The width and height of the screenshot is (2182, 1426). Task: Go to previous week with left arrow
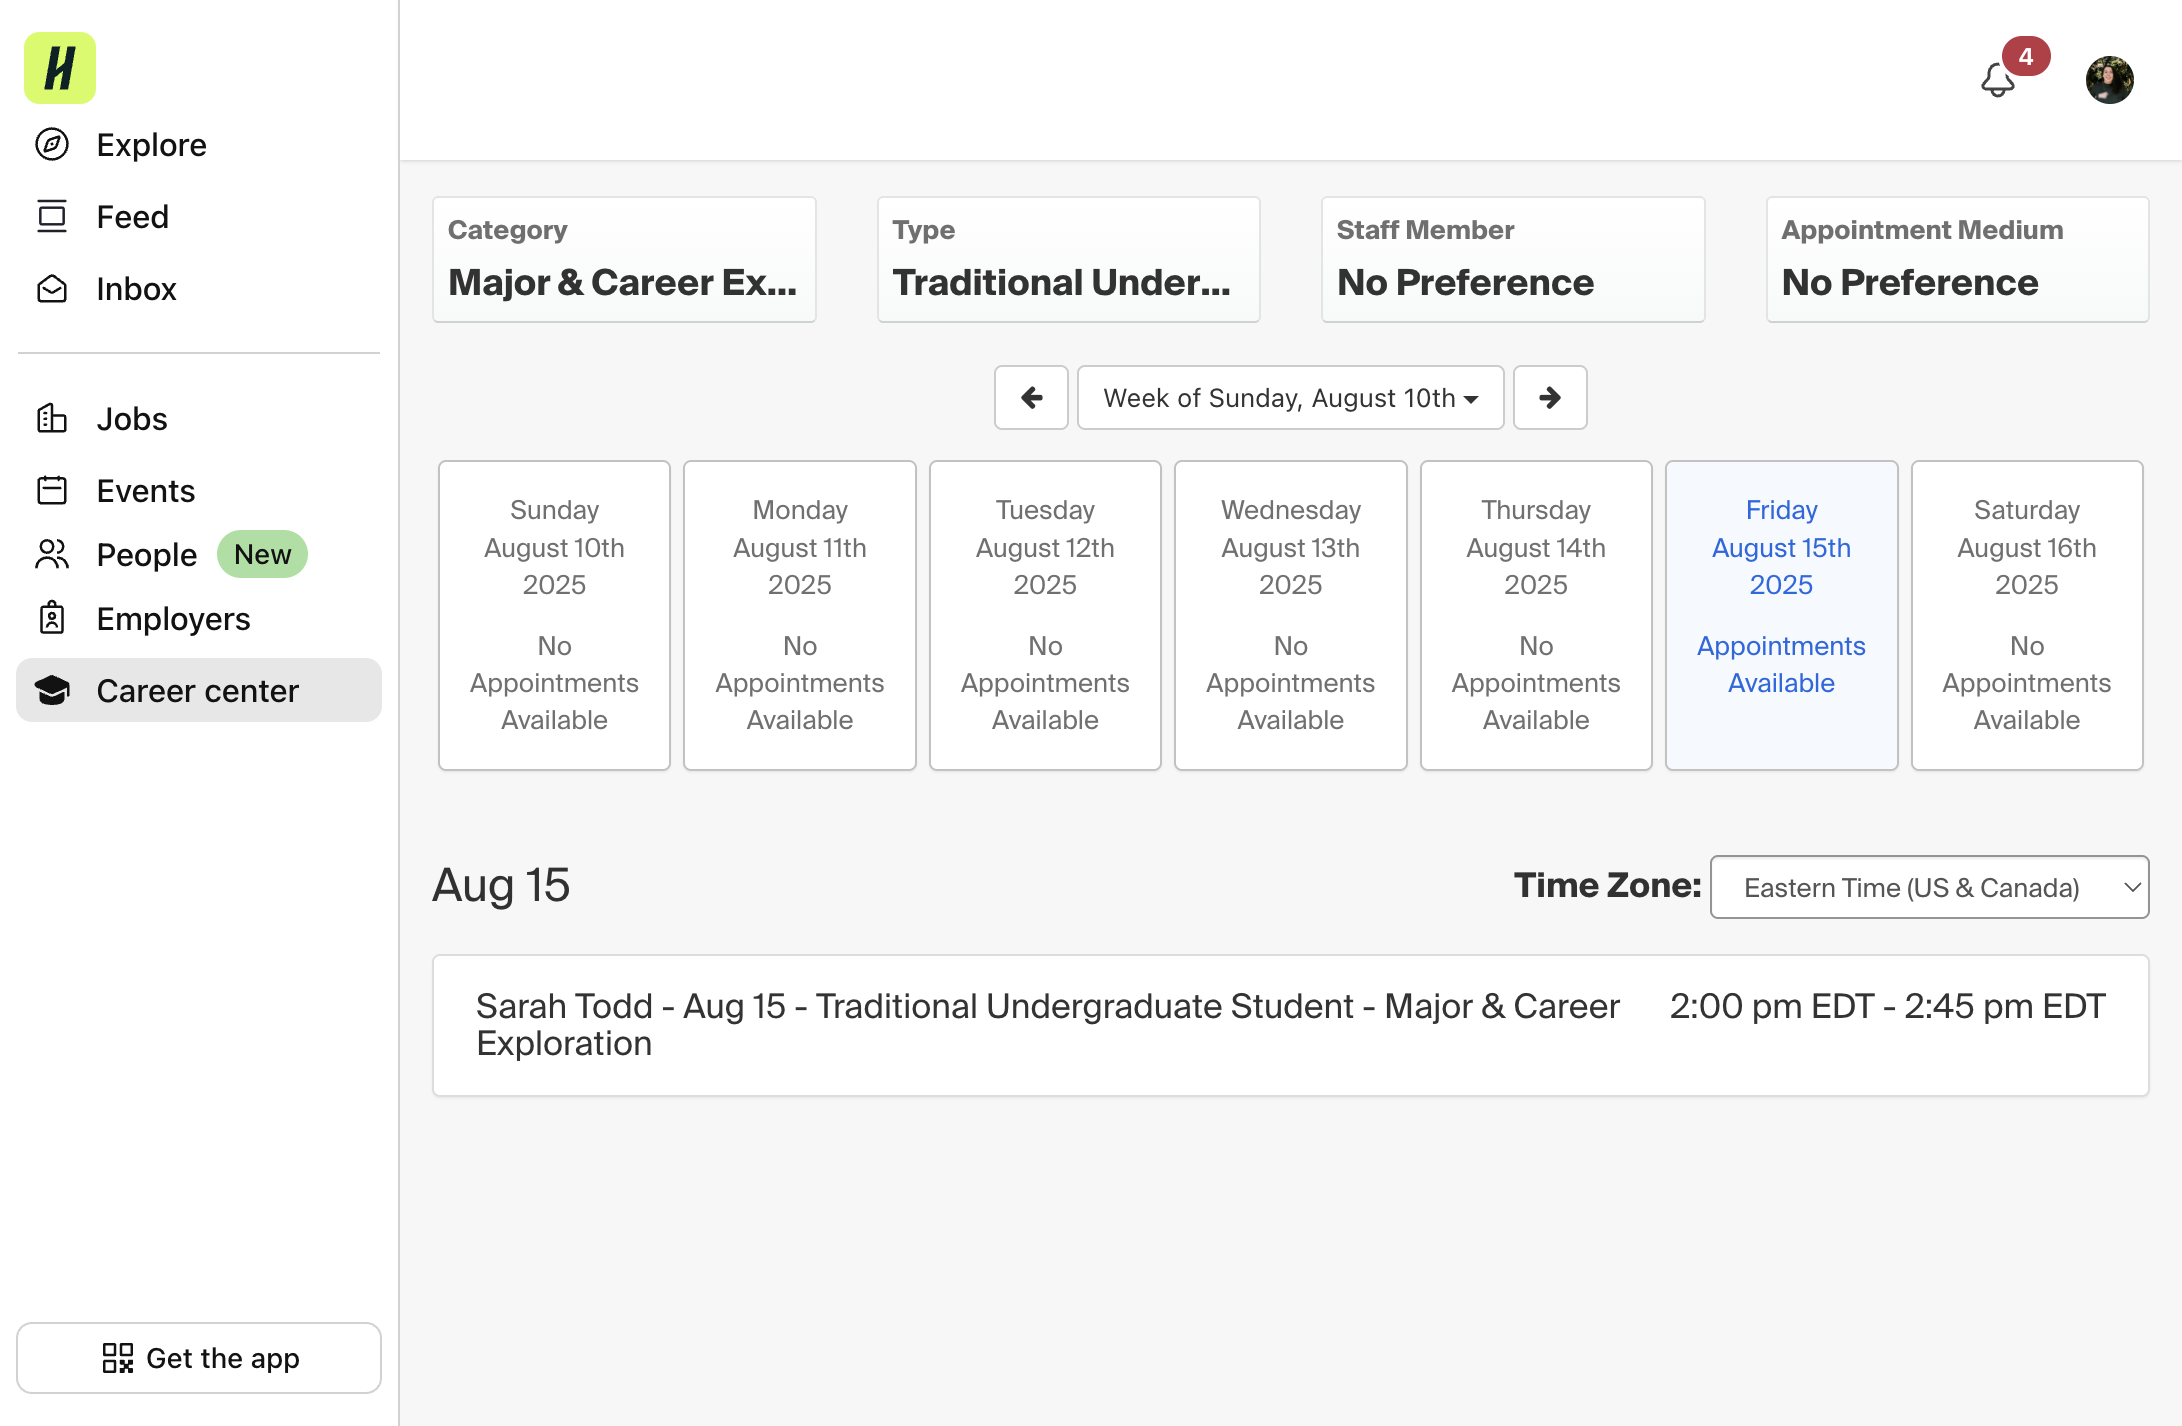(1031, 398)
